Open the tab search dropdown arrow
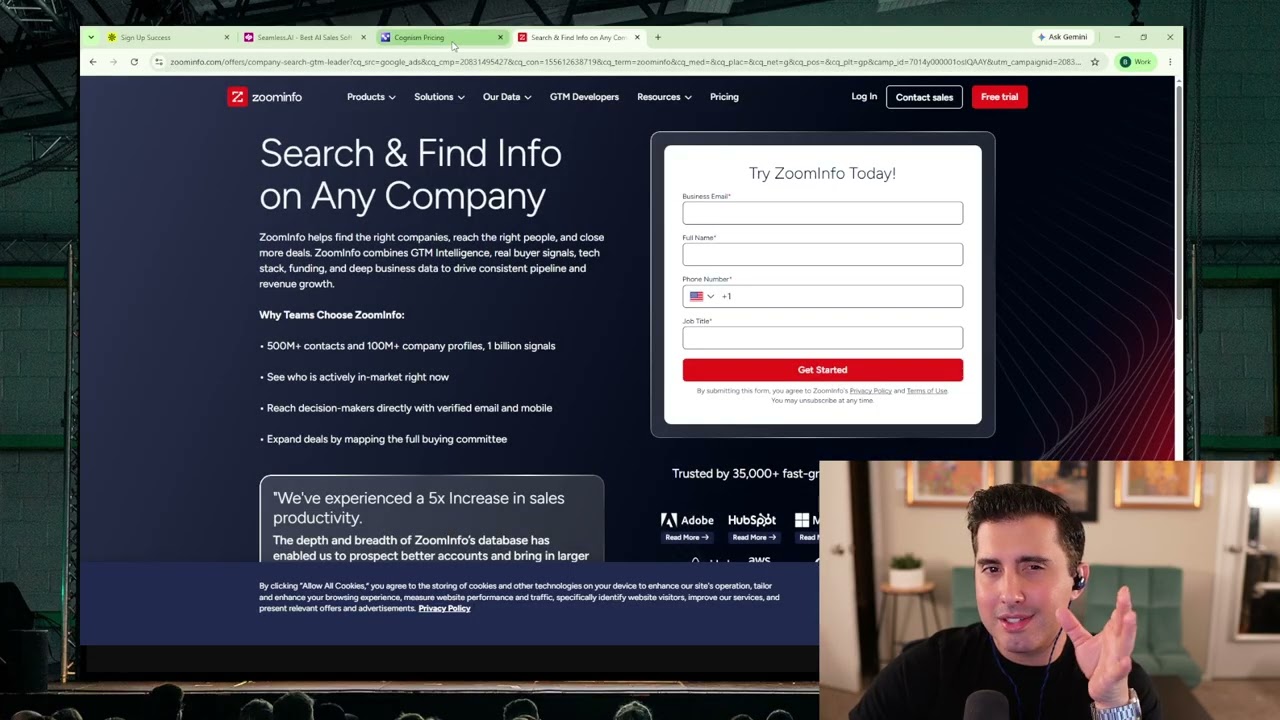The image size is (1280, 720). tap(91, 37)
